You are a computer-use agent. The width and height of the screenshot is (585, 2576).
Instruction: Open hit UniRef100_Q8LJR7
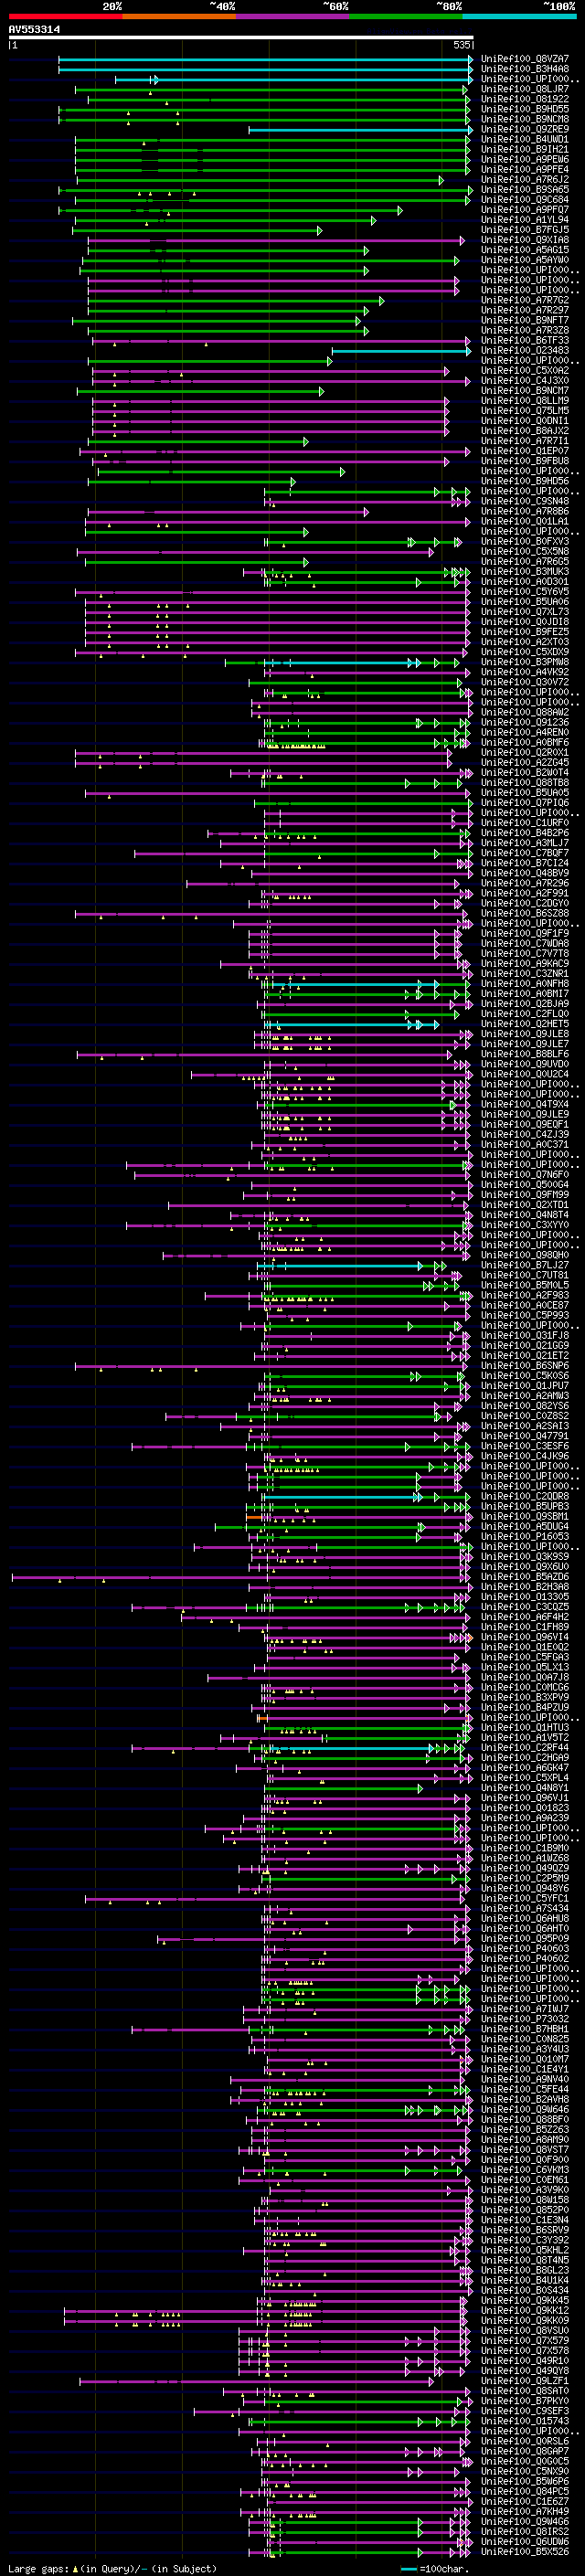[x=524, y=89]
